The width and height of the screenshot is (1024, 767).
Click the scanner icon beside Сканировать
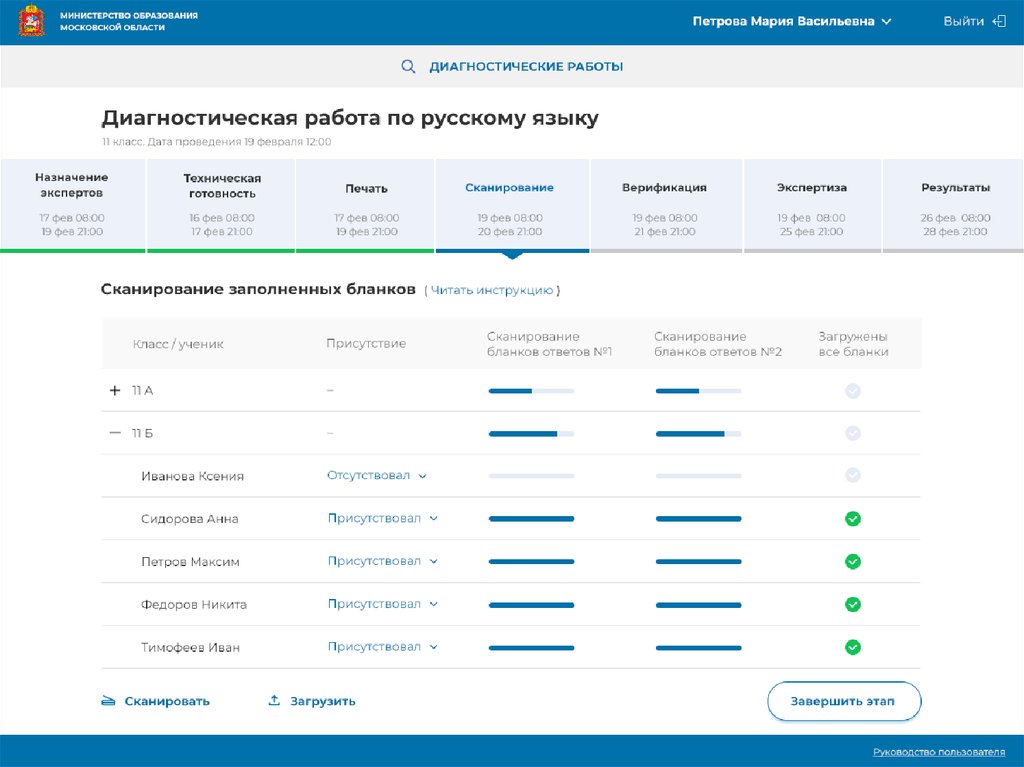(109, 701)
